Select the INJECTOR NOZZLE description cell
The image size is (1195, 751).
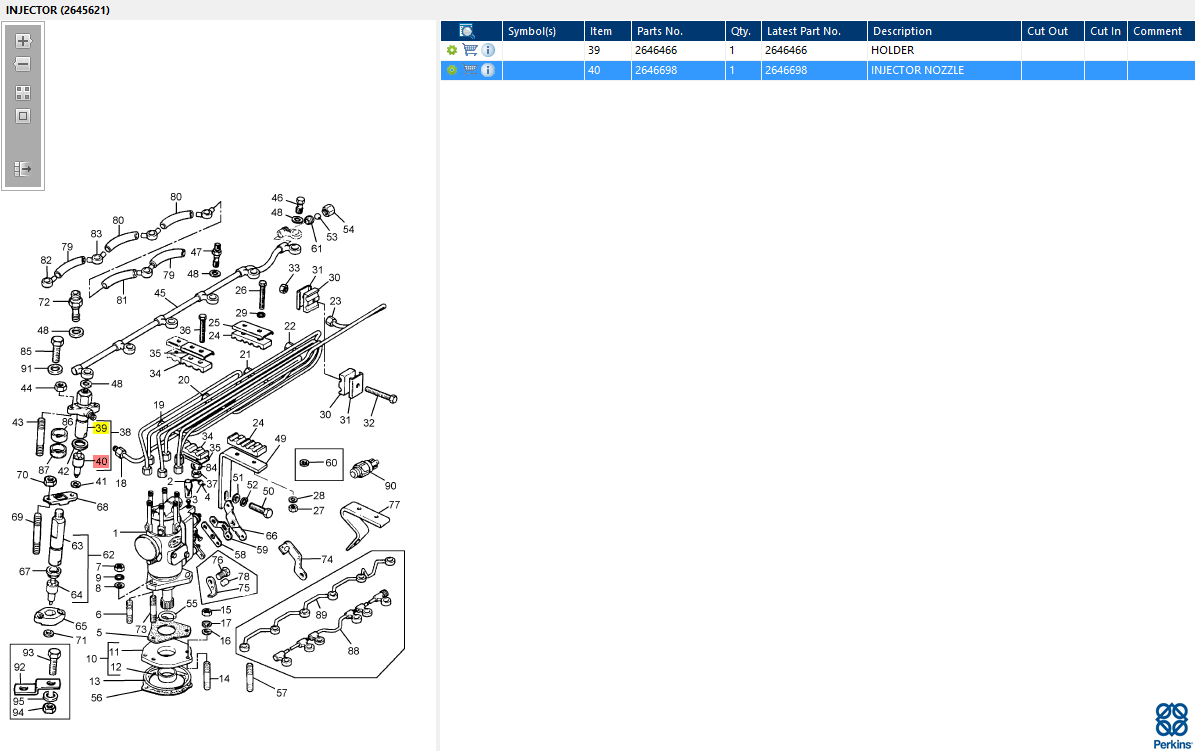[944, 70]
